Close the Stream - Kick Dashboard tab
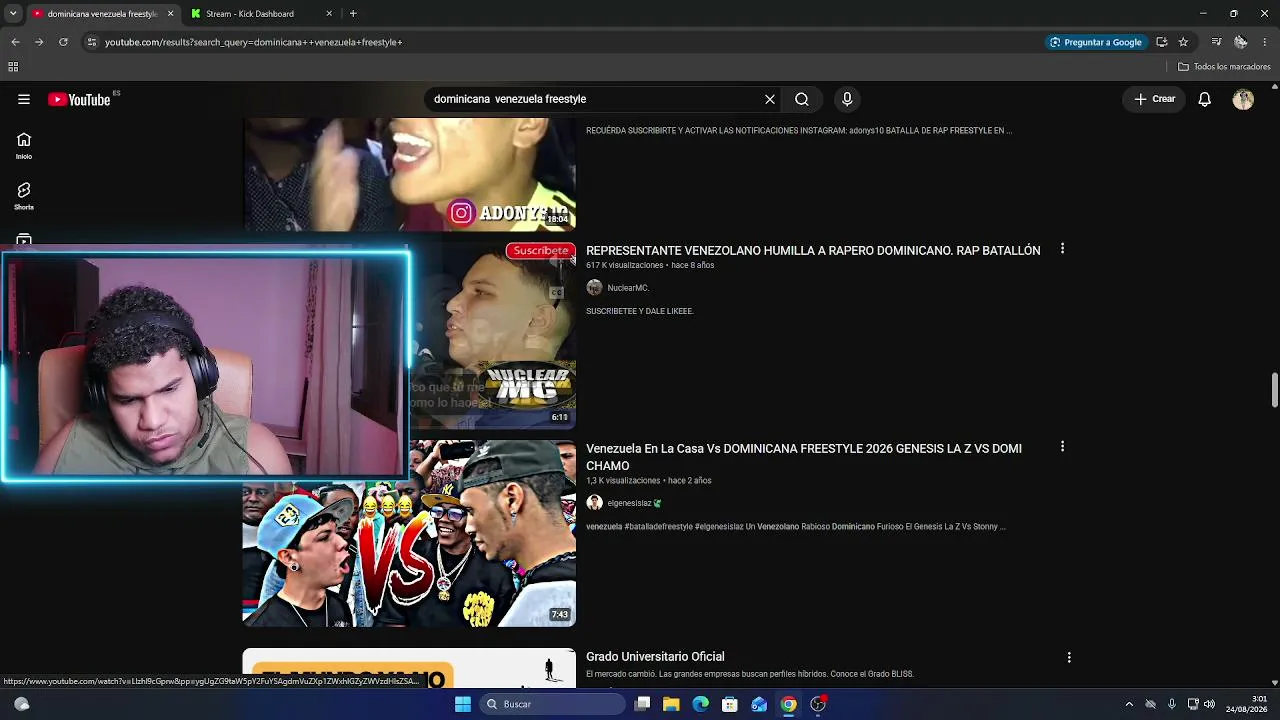Screen dimensions: 1280x720 [x=329, y=14]
